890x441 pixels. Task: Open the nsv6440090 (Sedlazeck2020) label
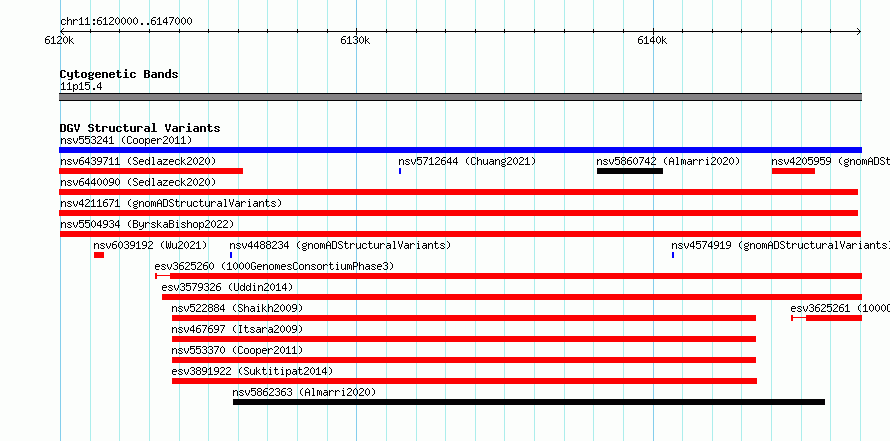[x=138, y=182]
